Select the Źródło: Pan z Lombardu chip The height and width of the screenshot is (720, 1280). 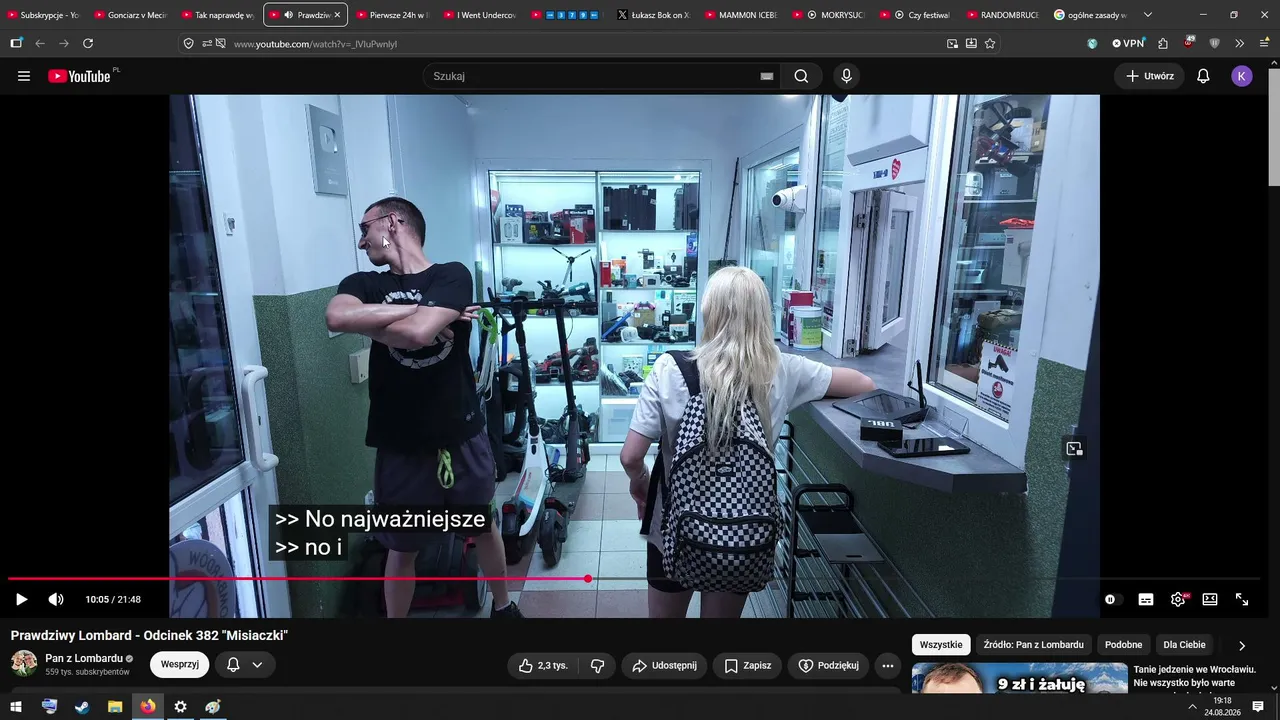coord(1034,645)
